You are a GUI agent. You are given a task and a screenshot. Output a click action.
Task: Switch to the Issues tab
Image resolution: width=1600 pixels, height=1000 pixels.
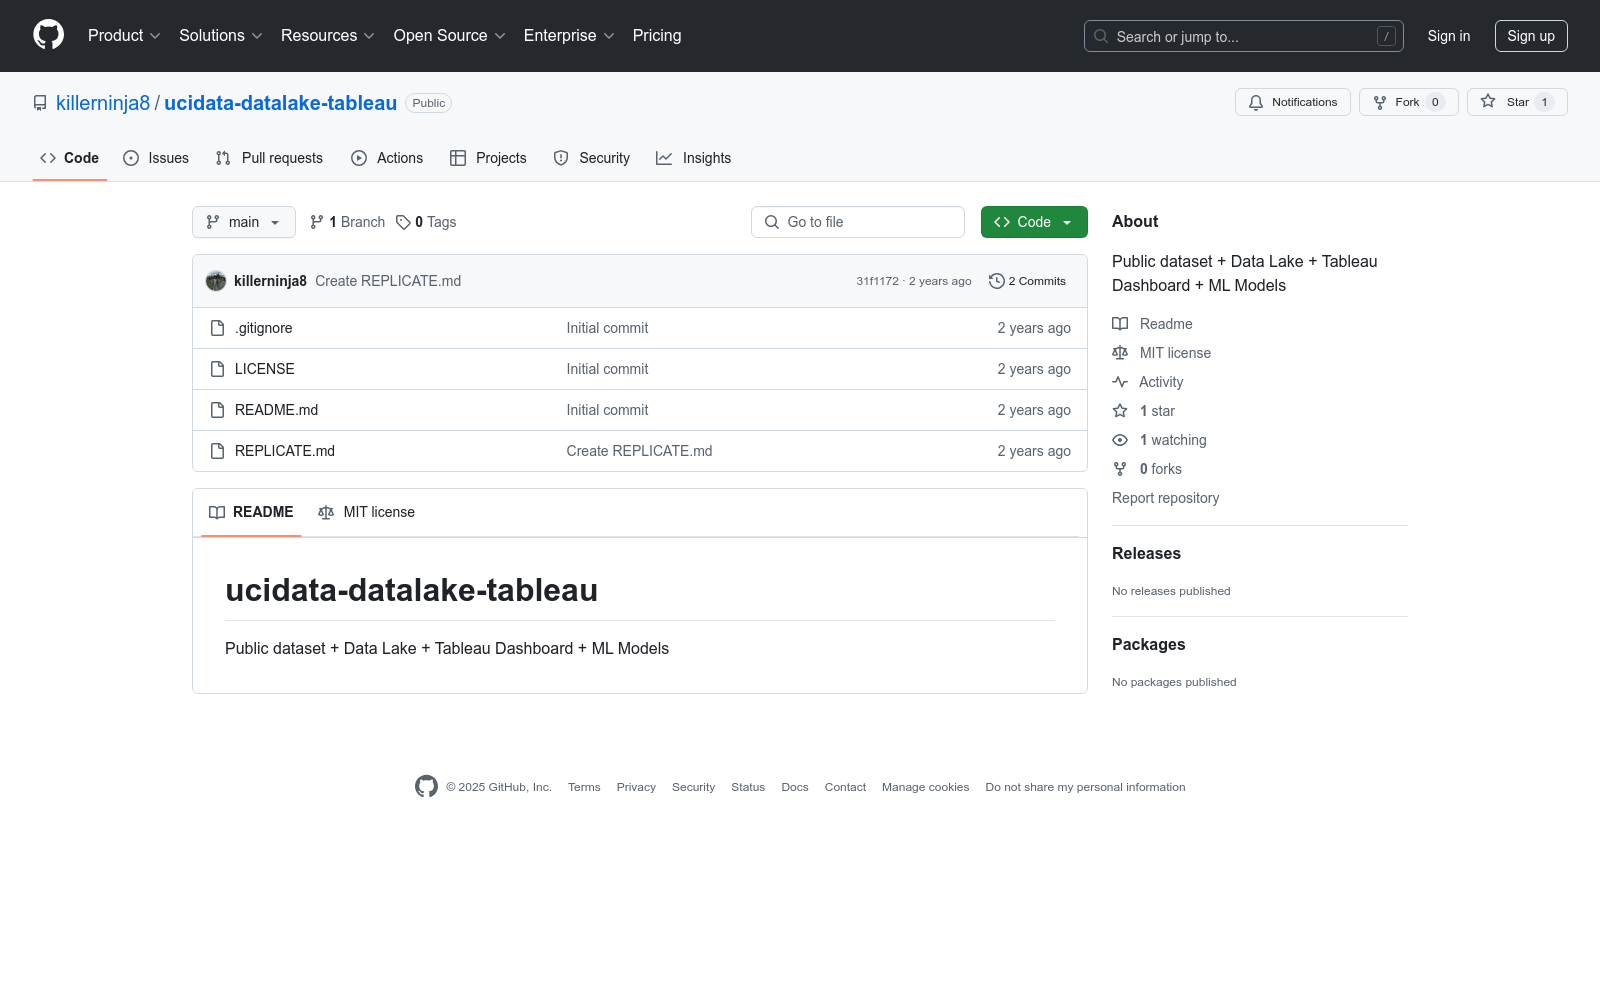click(x=156, y=158)
